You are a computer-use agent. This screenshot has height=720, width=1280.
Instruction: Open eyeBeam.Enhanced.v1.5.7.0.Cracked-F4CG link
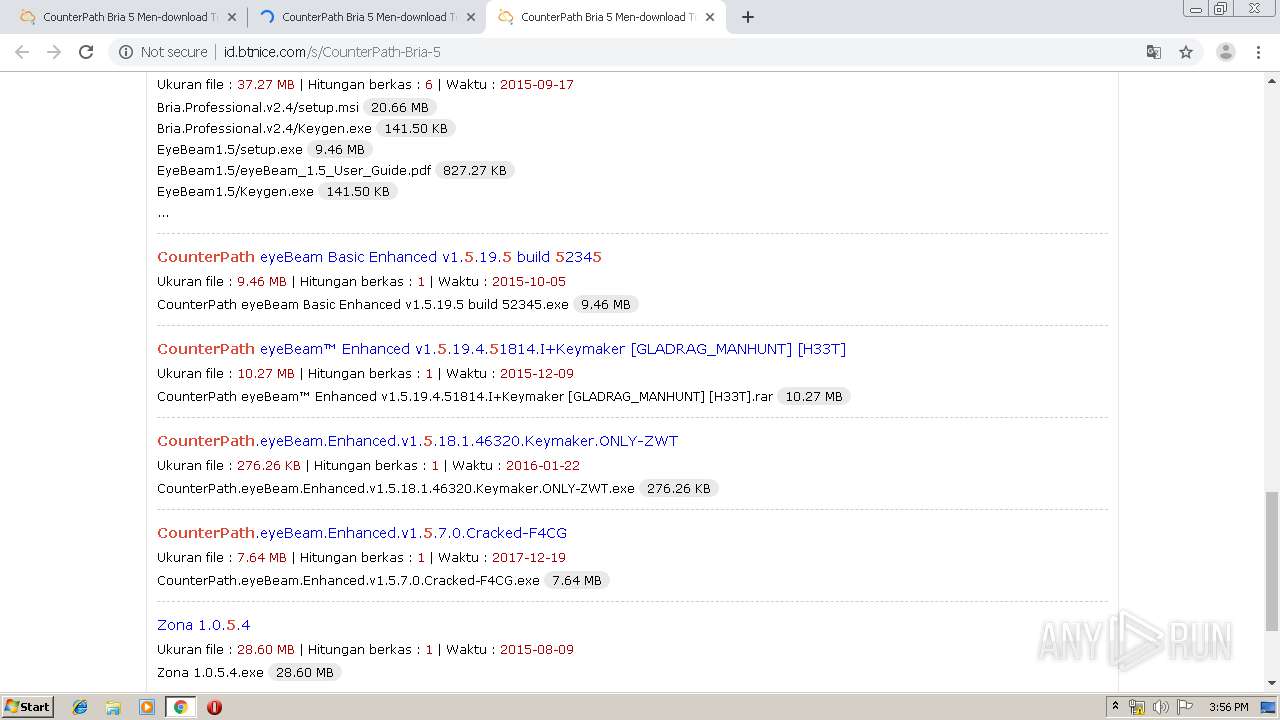click(362, 533)
